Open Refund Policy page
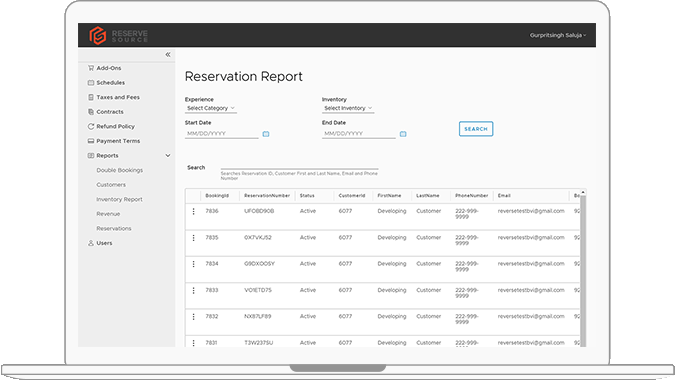The width and height of the screenshot is (675, 380). (115, 127)
